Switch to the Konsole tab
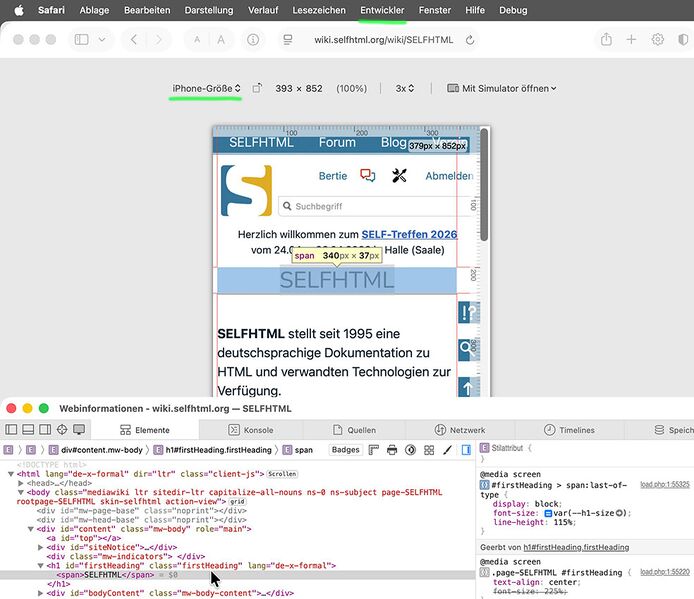Image resolution: width=694 pixels, height=599 pixels. [x=251, y=430]
